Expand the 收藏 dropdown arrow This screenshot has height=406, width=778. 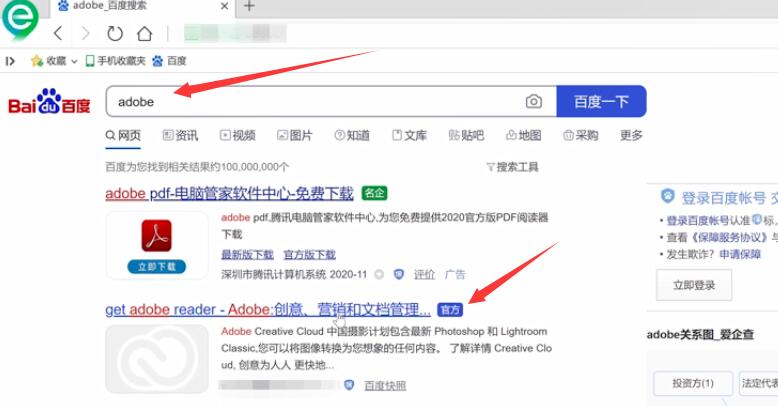pos(74,61)
